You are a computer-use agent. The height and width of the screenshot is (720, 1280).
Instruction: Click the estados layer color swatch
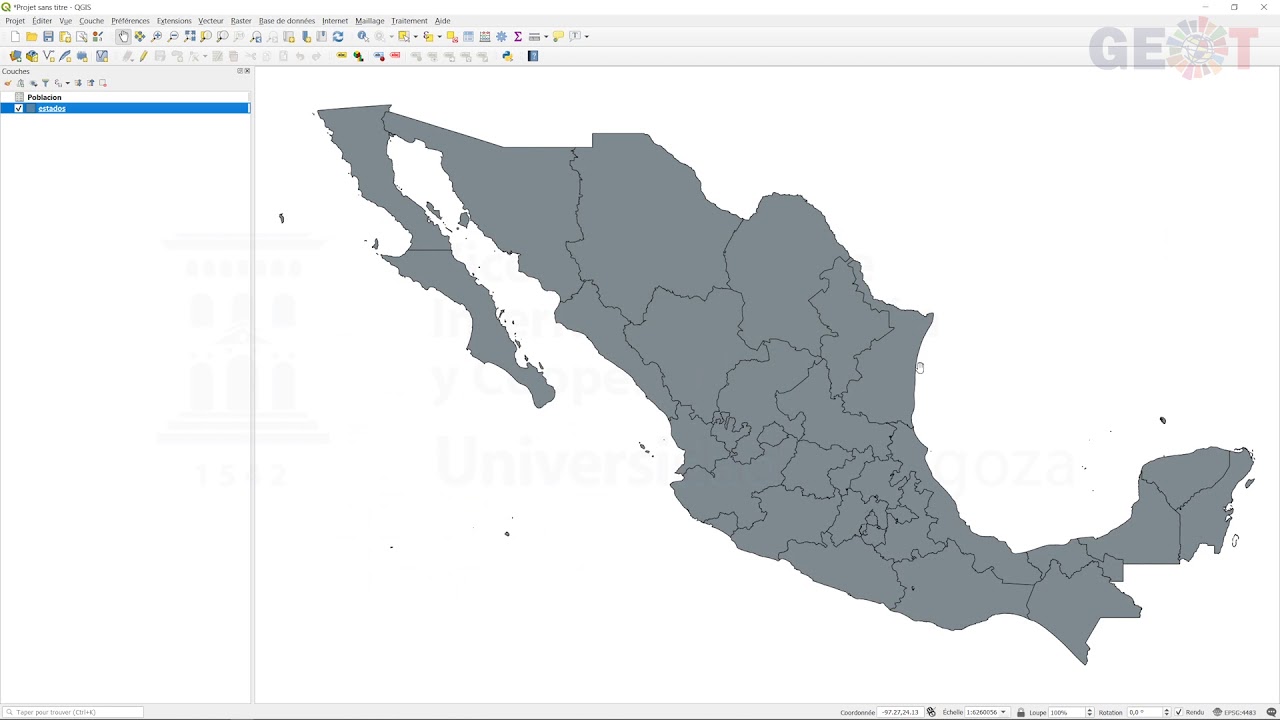(x=30, y=108)
